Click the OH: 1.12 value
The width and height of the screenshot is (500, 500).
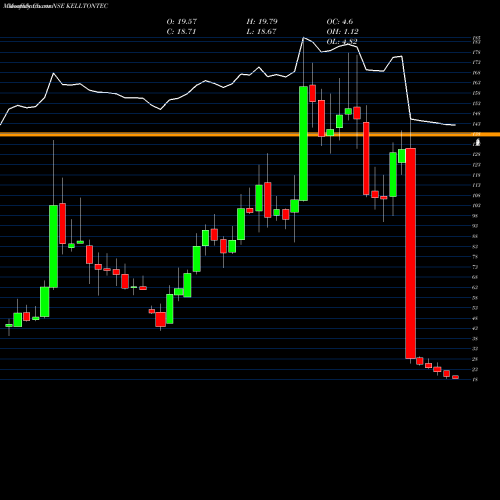pos(342,31)
